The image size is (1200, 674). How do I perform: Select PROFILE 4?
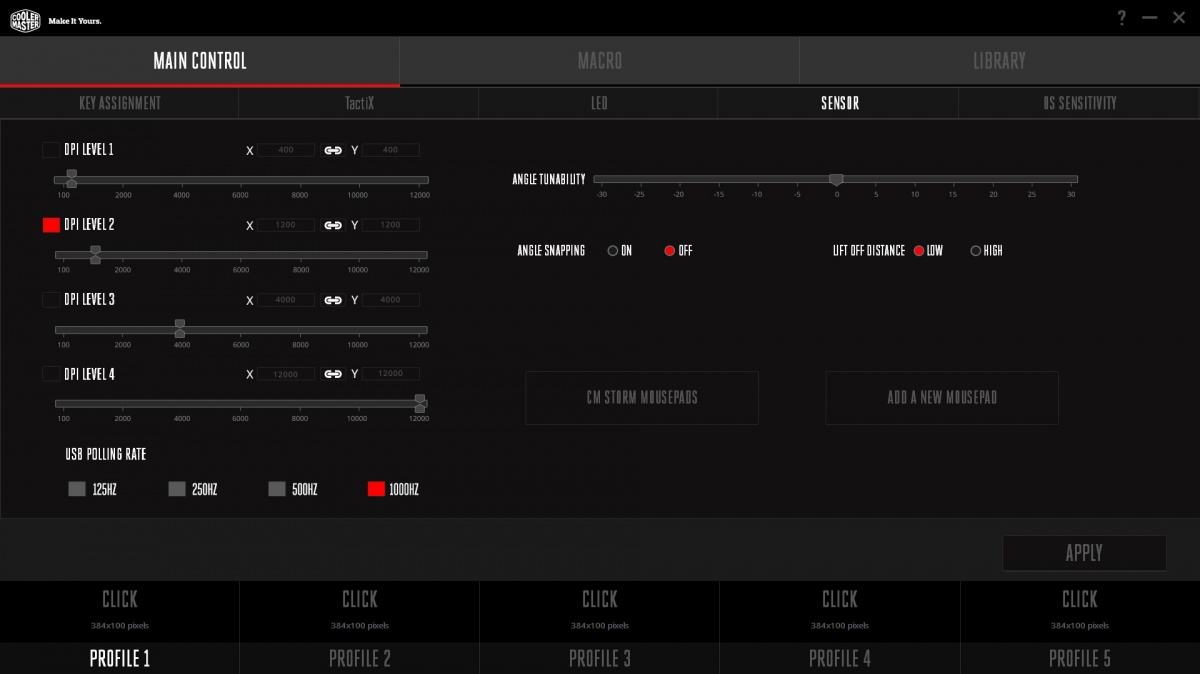pyautogui.click(x=840, y=658)
